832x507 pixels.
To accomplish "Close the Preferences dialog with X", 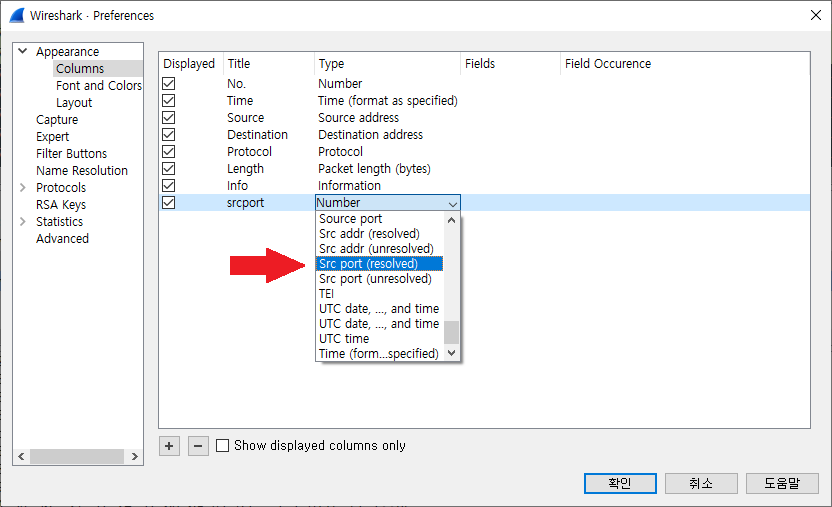I will click(816, 15).
